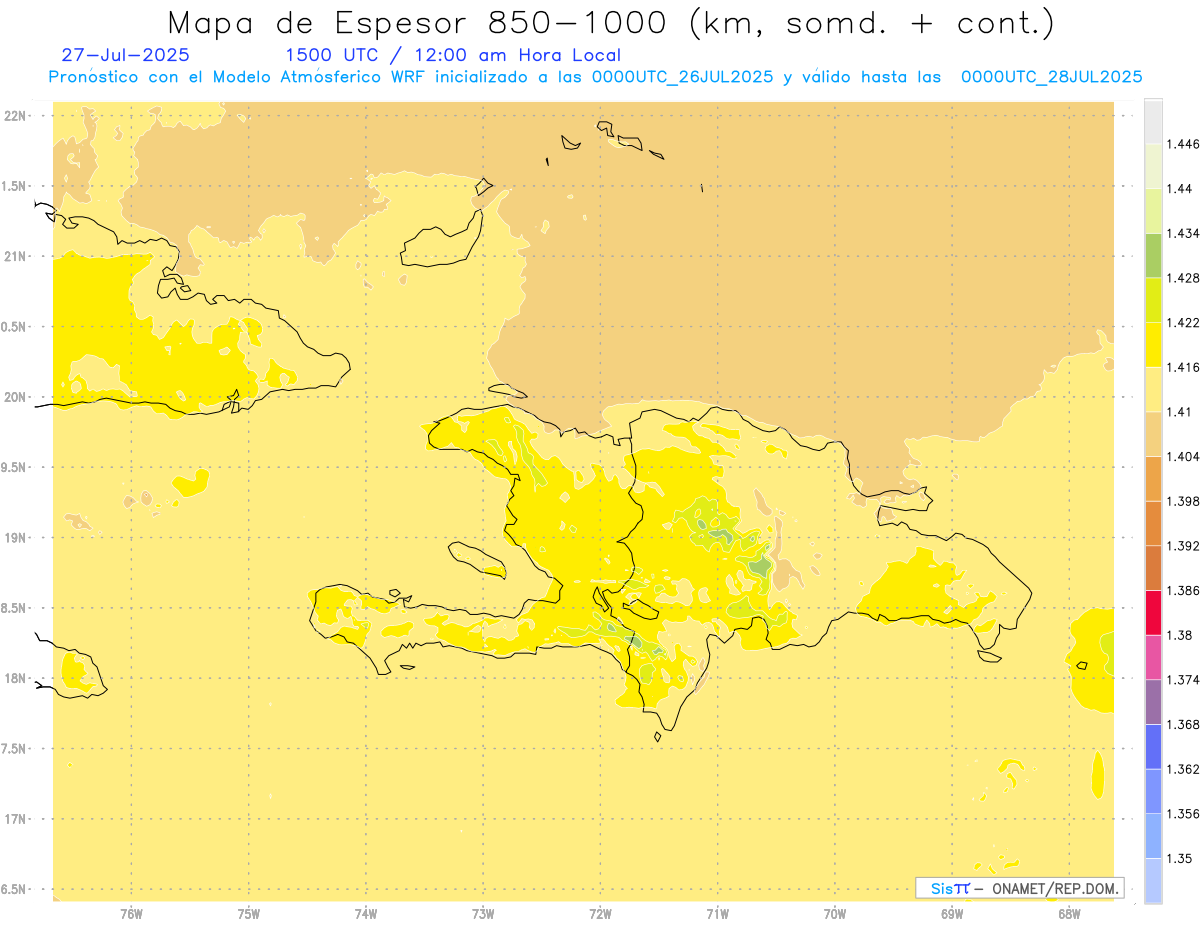Click the colorbar value '1.35'

tap(1180, 858)
